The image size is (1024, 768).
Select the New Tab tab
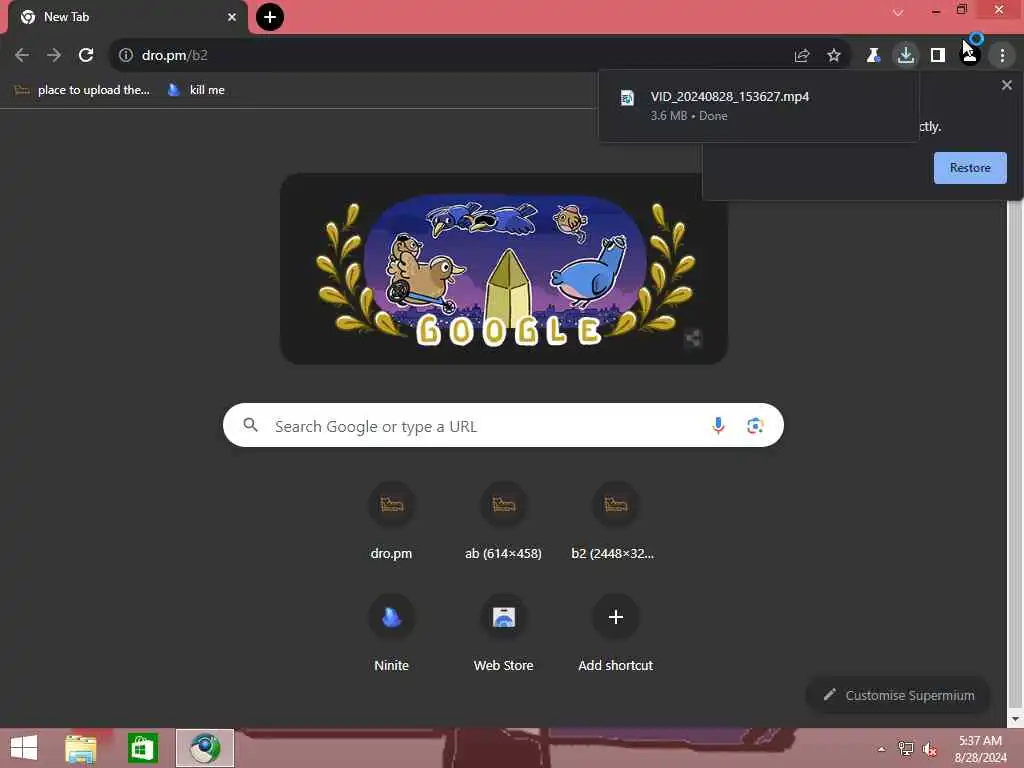(127, 17)
